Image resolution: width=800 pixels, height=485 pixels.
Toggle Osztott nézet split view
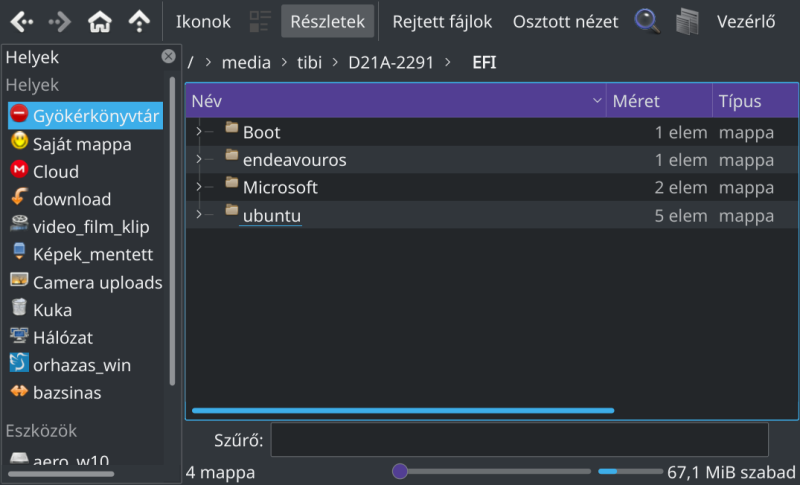pos(565,21)
